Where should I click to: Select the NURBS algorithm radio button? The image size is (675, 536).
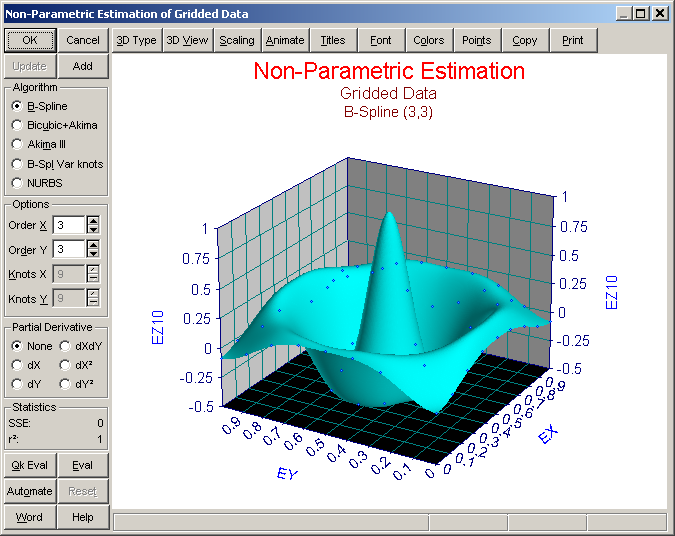point(37,183)
